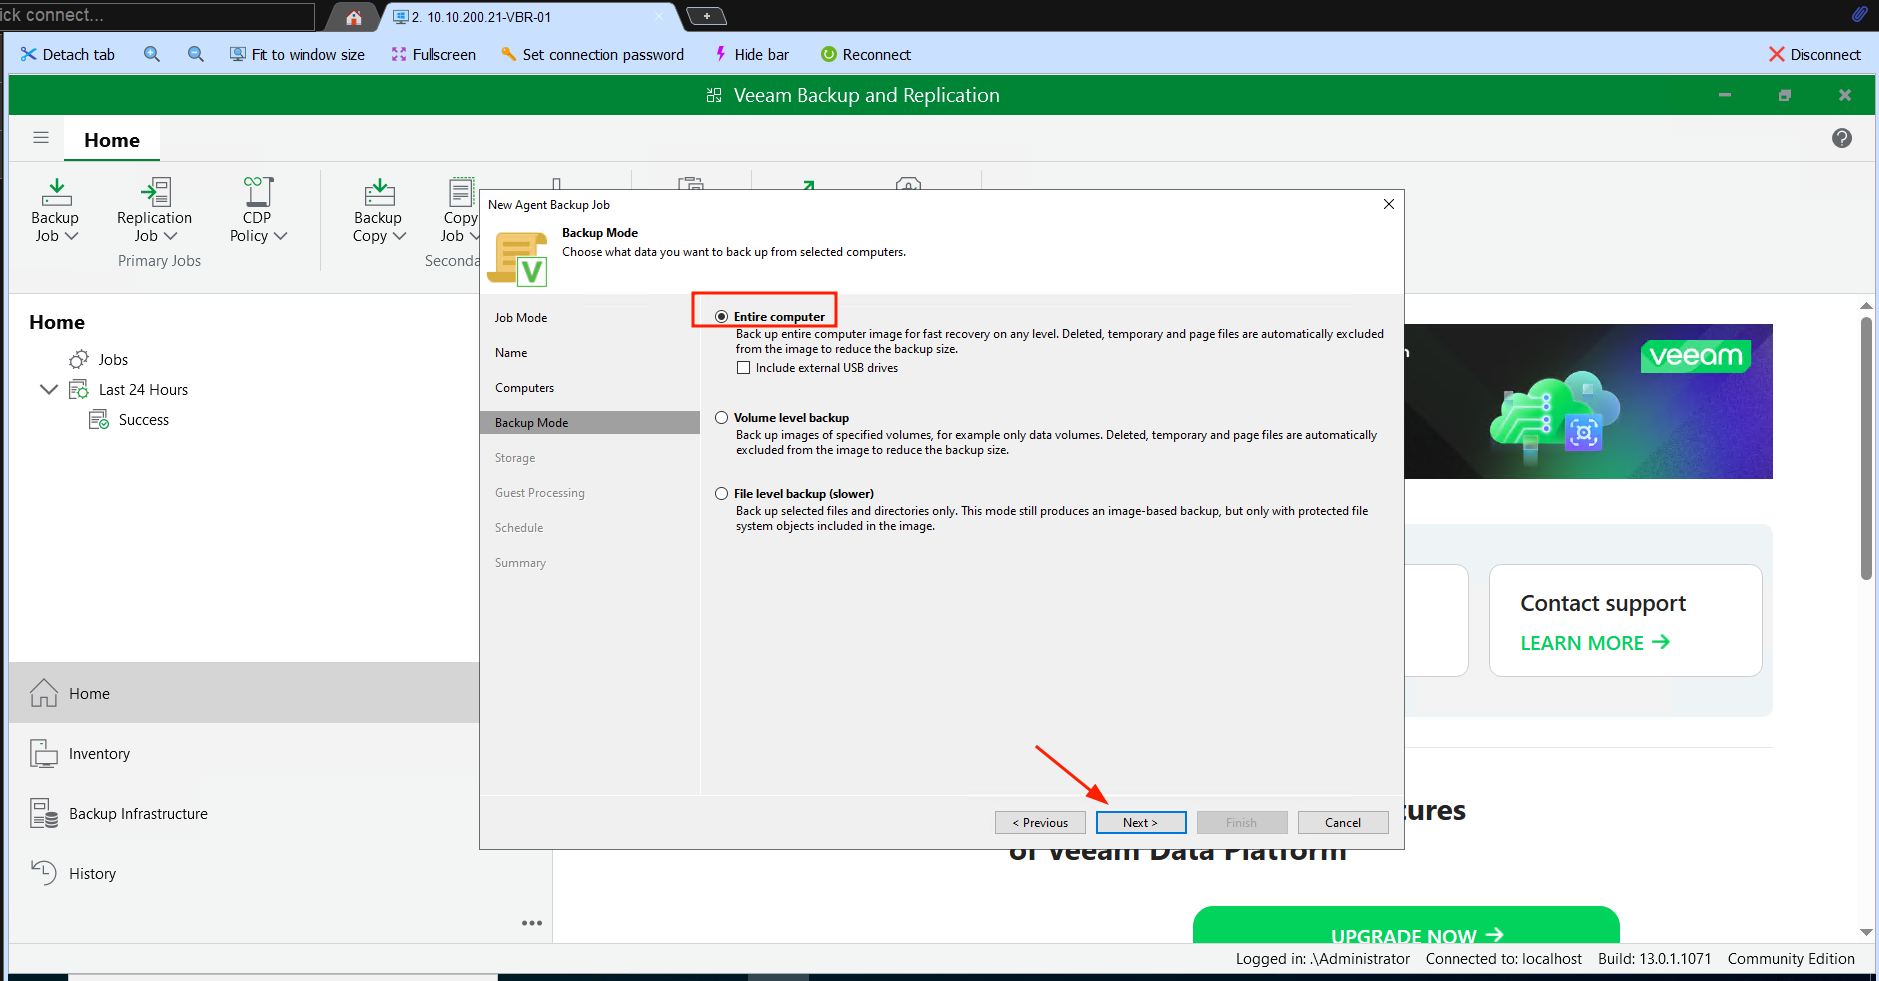Click the Previous button in wizard
1879x981 pixels.
pyautogui.click(x=1040, y=822)
